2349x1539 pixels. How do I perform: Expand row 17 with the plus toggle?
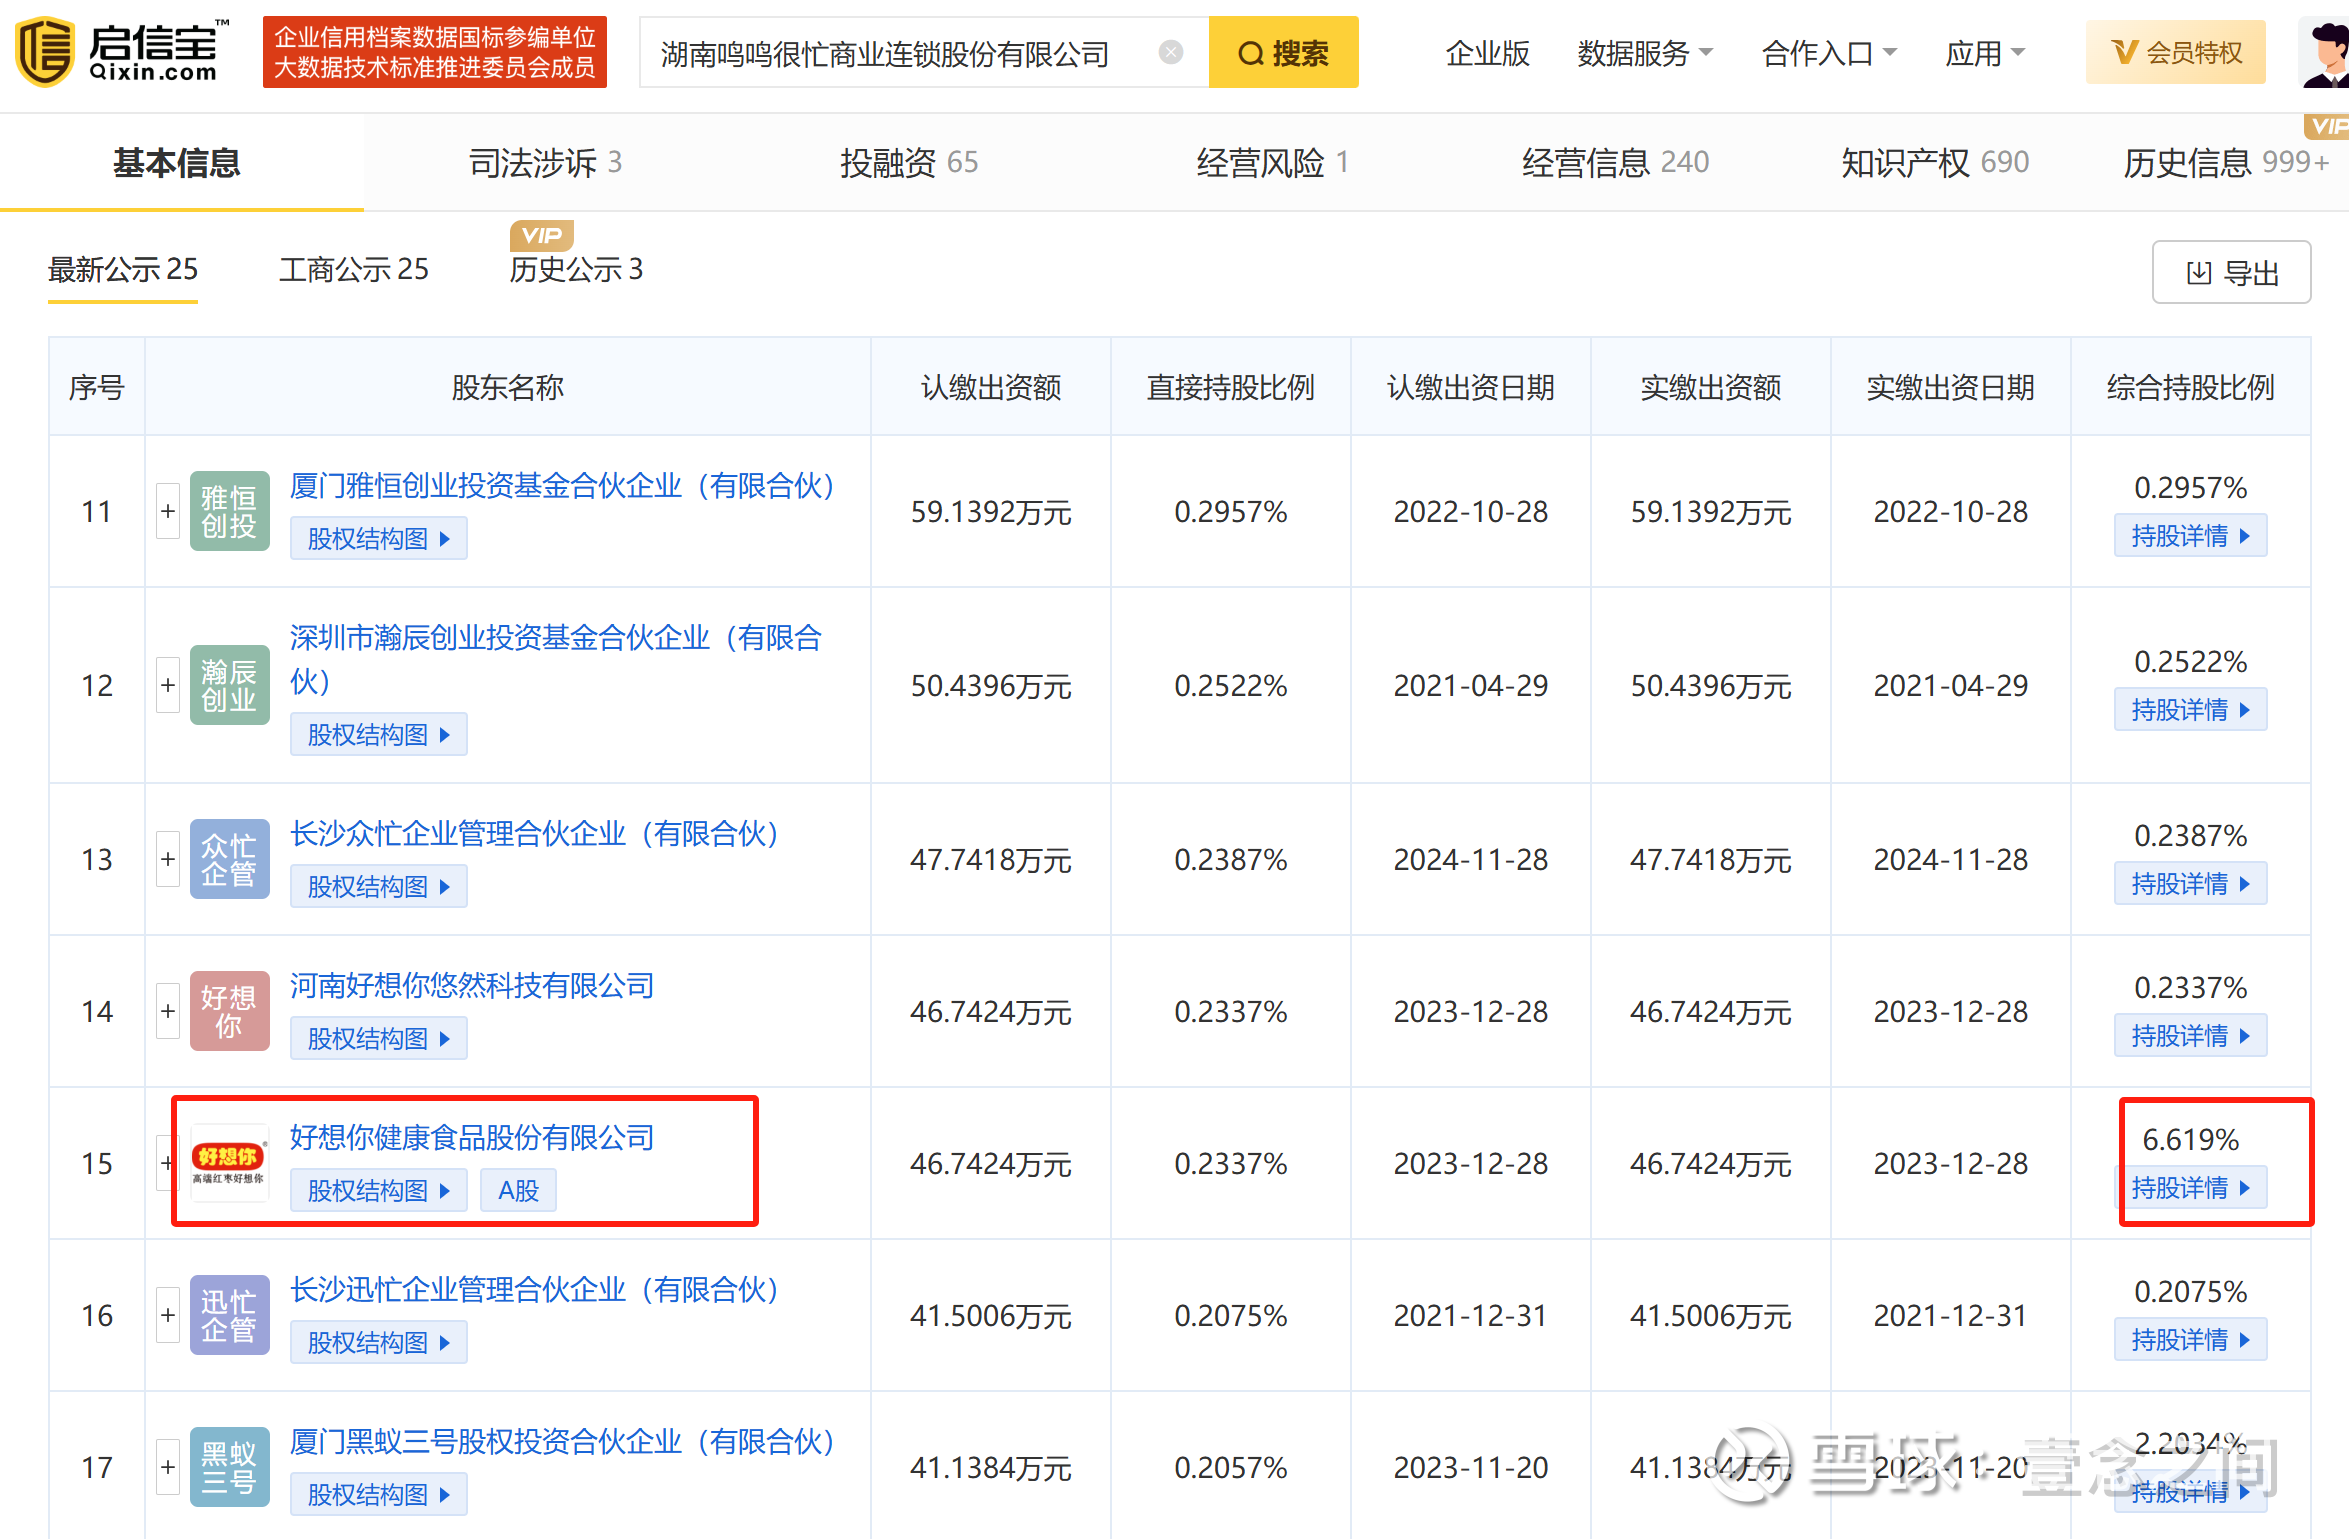tap(168, 1467)
